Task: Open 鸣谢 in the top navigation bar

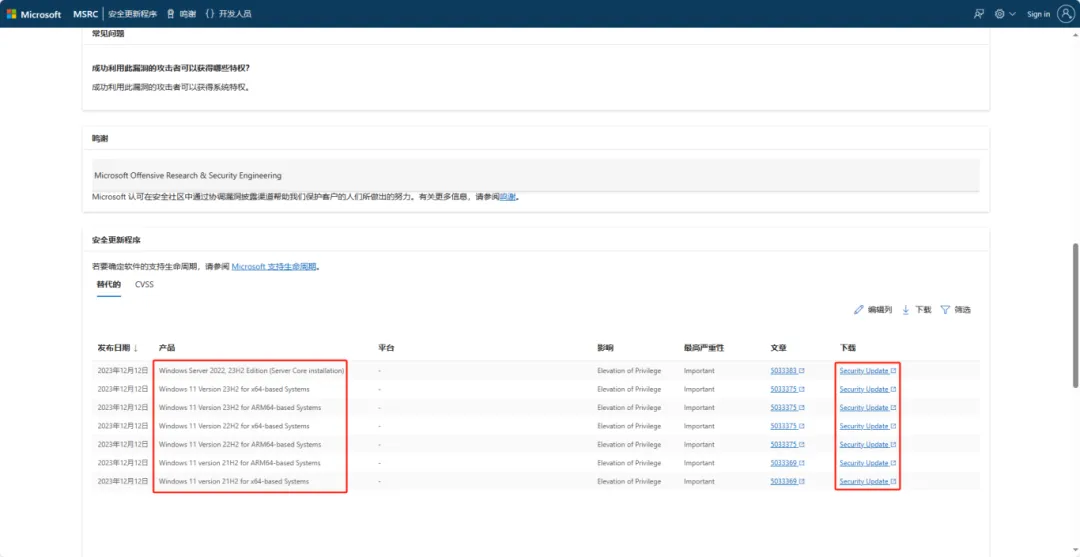Action: click(182, 14)
